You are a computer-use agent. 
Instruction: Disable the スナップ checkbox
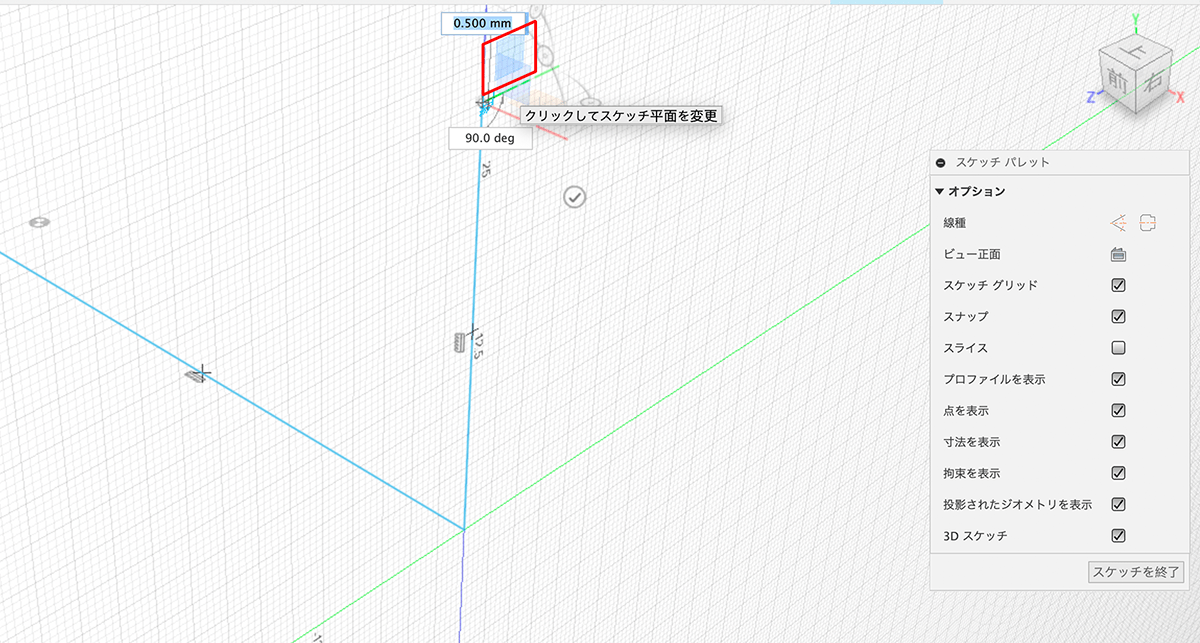click(x=1119, y=317)
